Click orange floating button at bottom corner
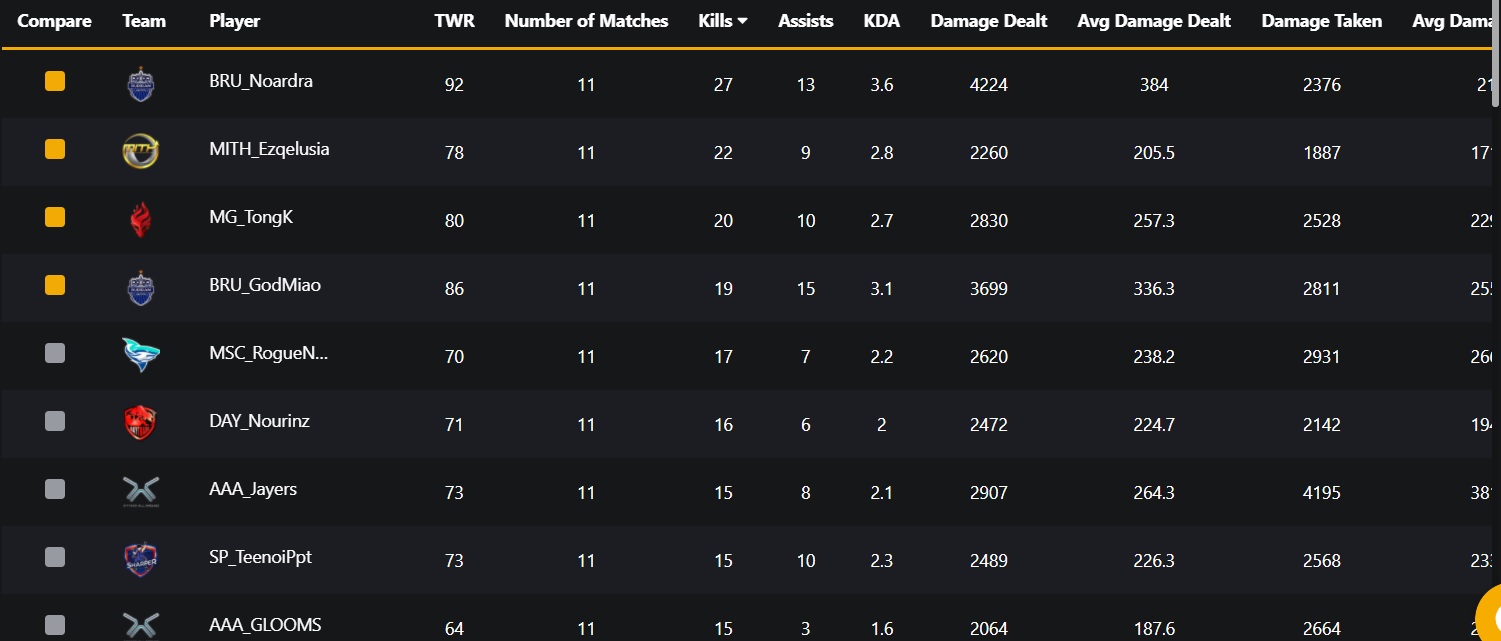 click(x=1488, y=615)
